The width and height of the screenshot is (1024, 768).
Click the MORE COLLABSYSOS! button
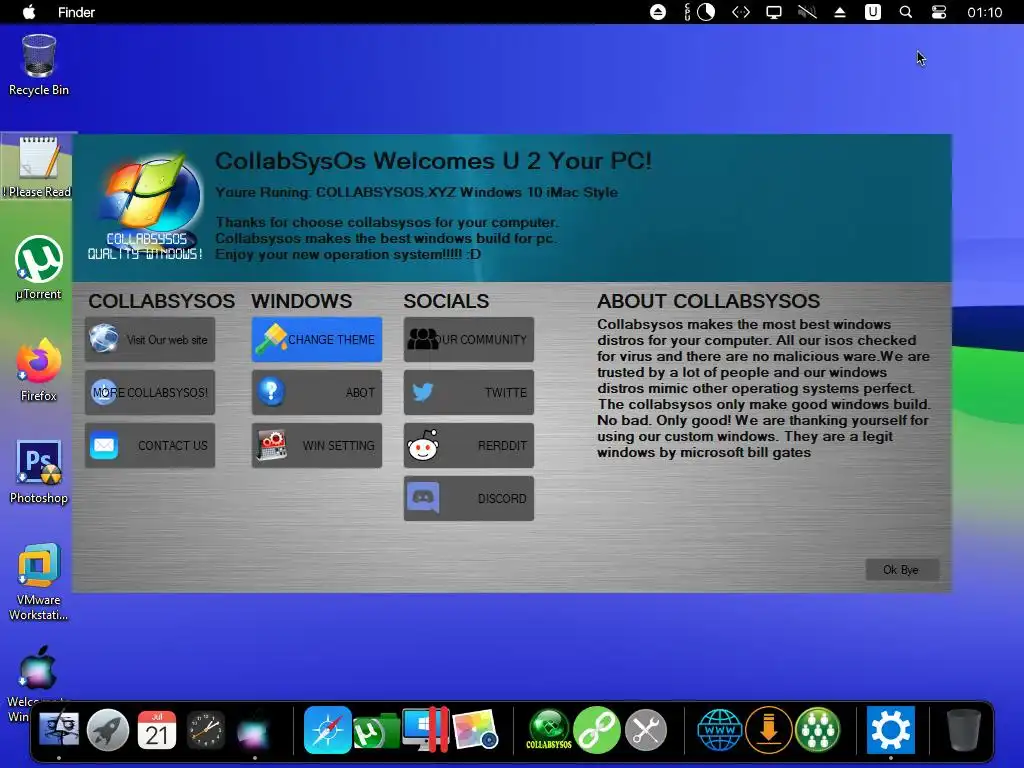pos(150,392)
